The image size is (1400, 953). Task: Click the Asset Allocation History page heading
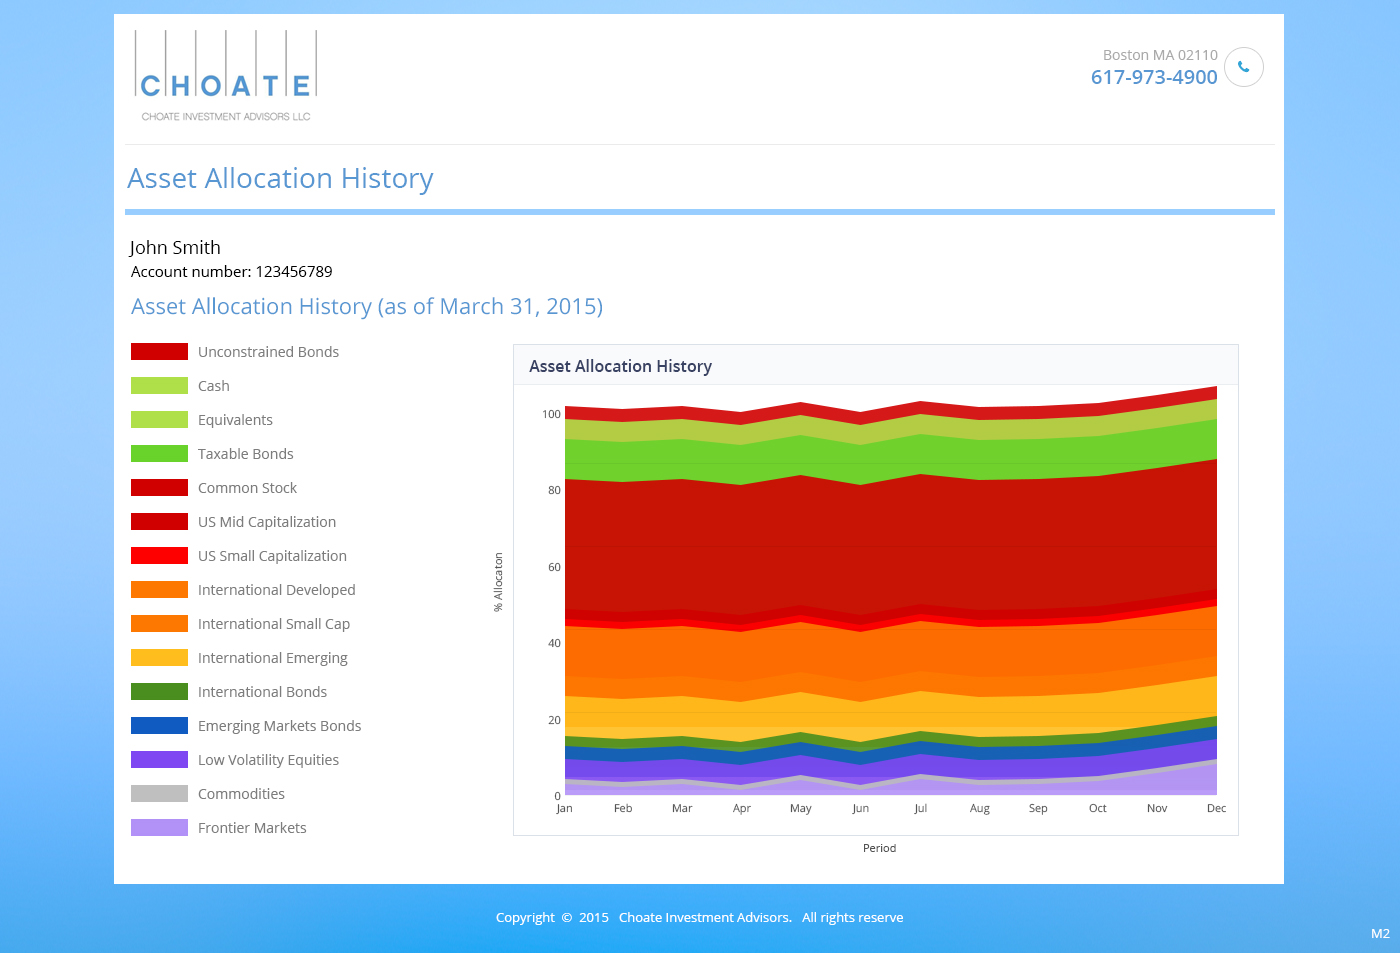280,178
